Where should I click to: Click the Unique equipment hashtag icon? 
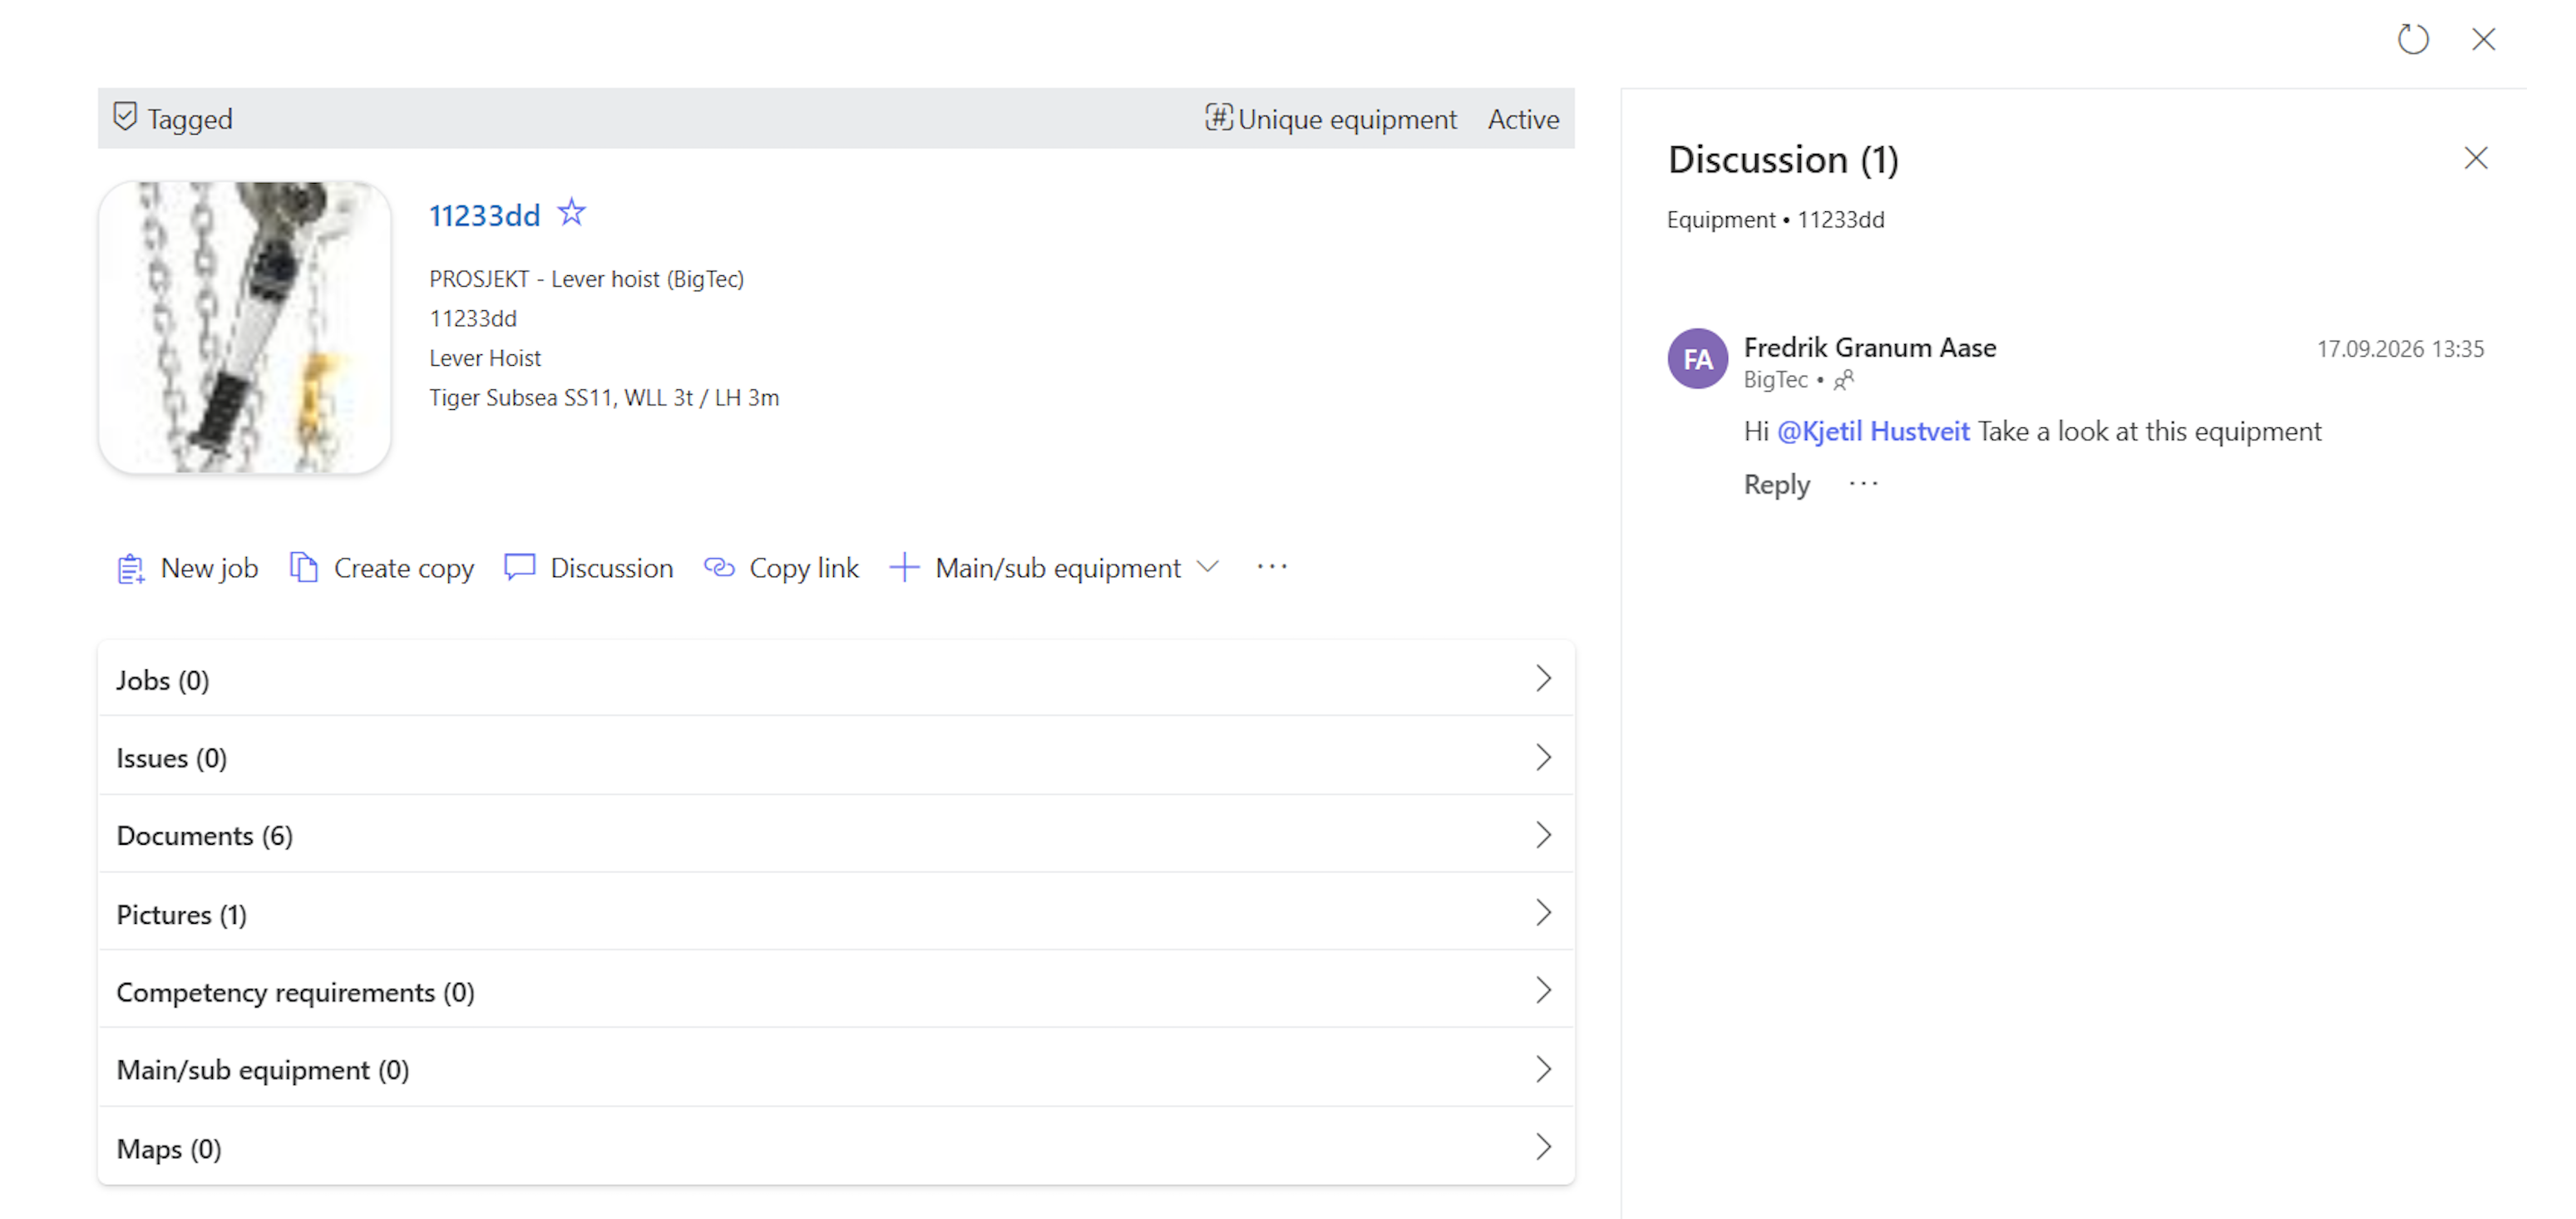(1217, 118)
